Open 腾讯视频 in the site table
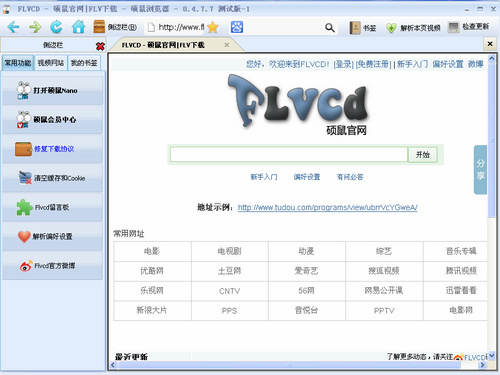The width and height of the screenshot is (500, 375). tap(461, 271)
